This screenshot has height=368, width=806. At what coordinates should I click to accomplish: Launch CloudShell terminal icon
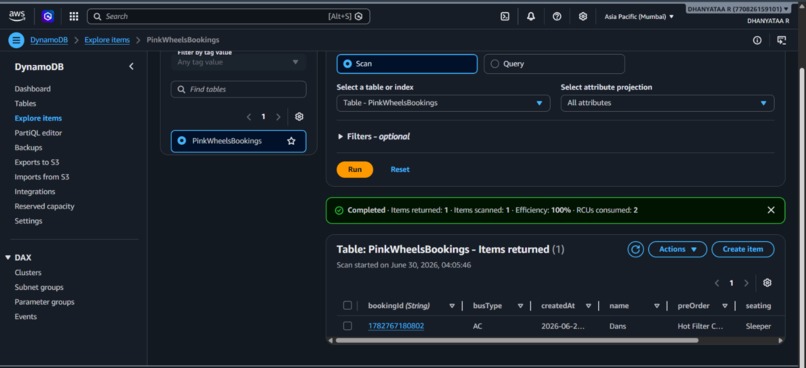(505, 16)
